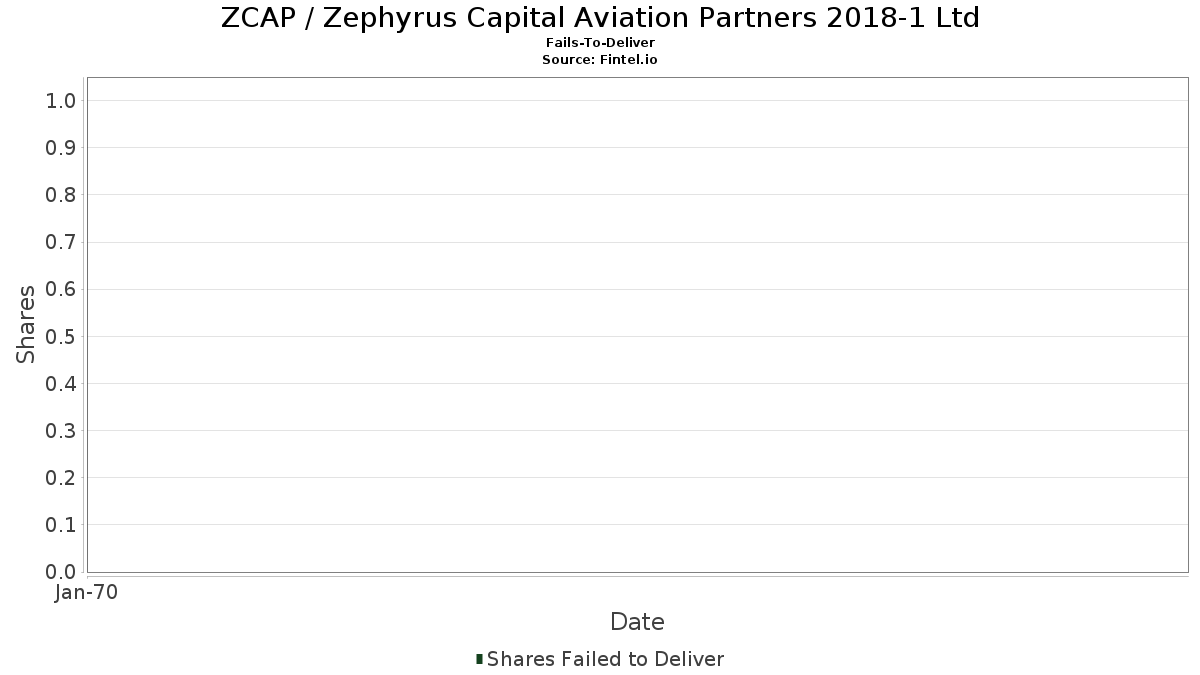Image resolution: width=1200 pixels, height=675 pixels.
Task: Click the 0.1 y-axis tick label
Action: (61, 525)
